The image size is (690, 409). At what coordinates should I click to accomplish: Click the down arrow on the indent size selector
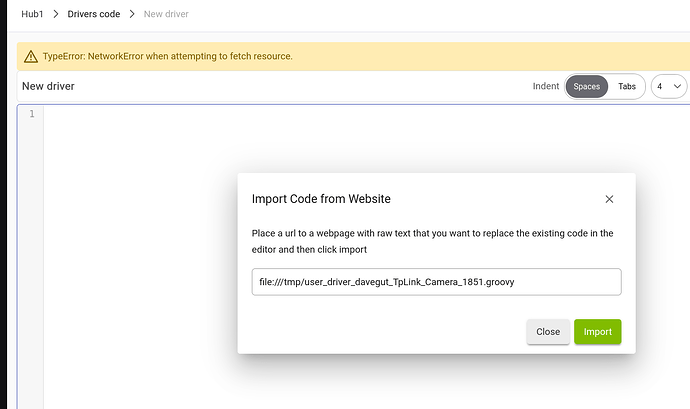678,87
